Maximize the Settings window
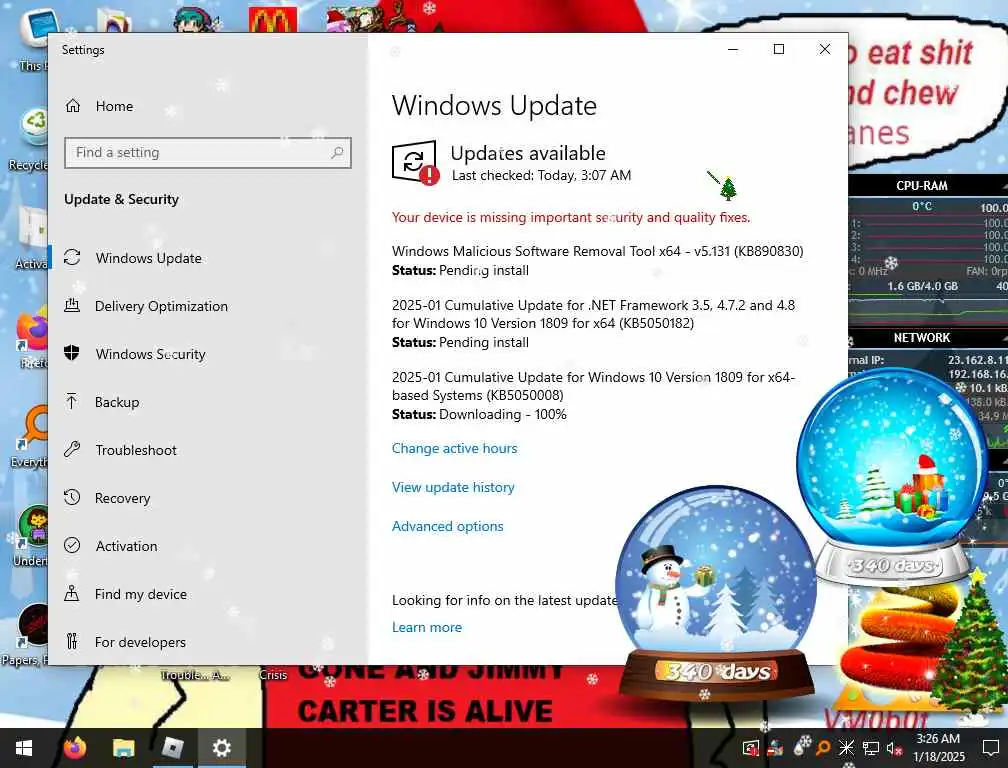Screen dimensions: 1008x768 point(778,49)
